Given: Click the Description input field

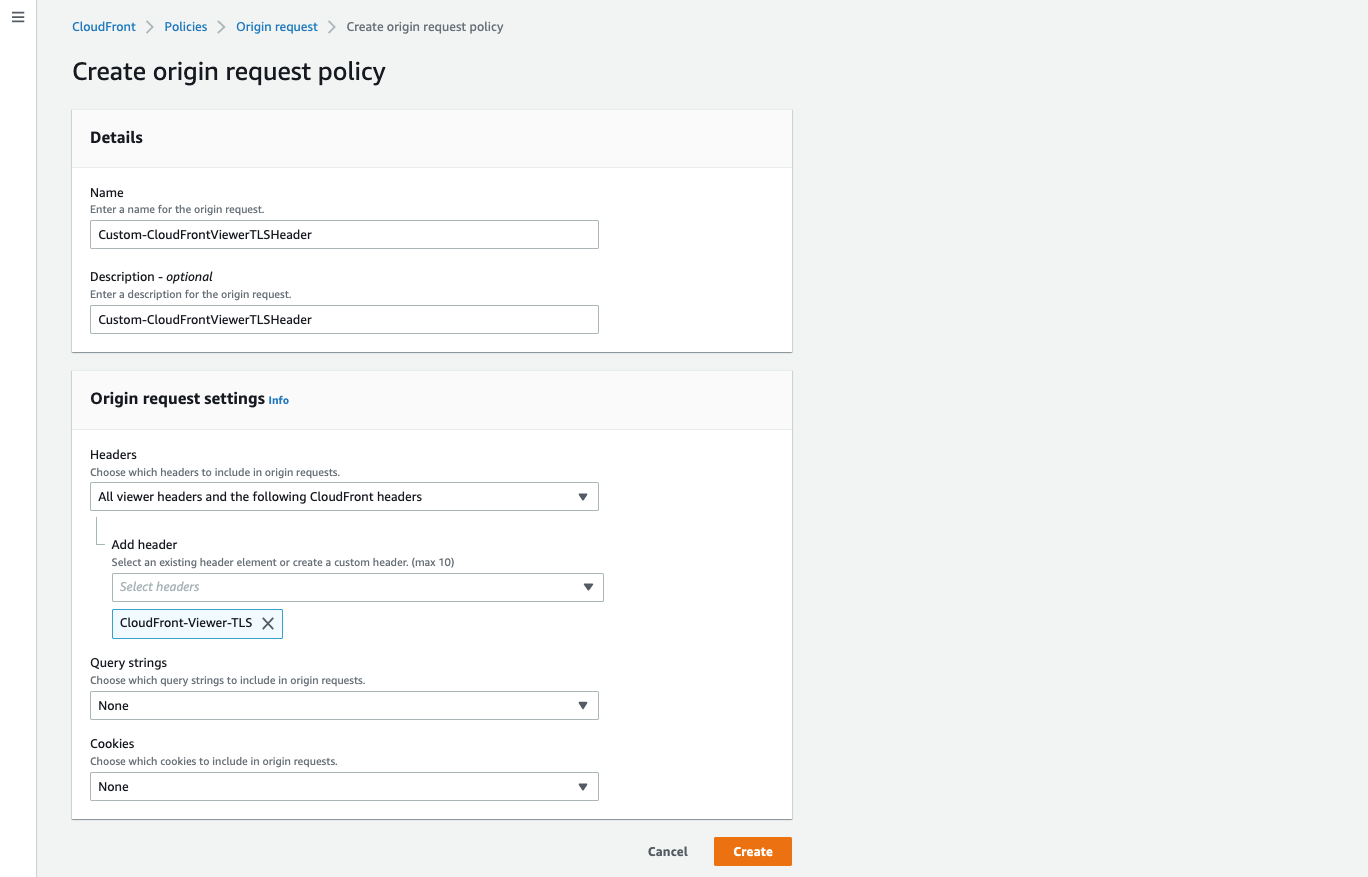Looking at the screenshot, I should 344,319.
